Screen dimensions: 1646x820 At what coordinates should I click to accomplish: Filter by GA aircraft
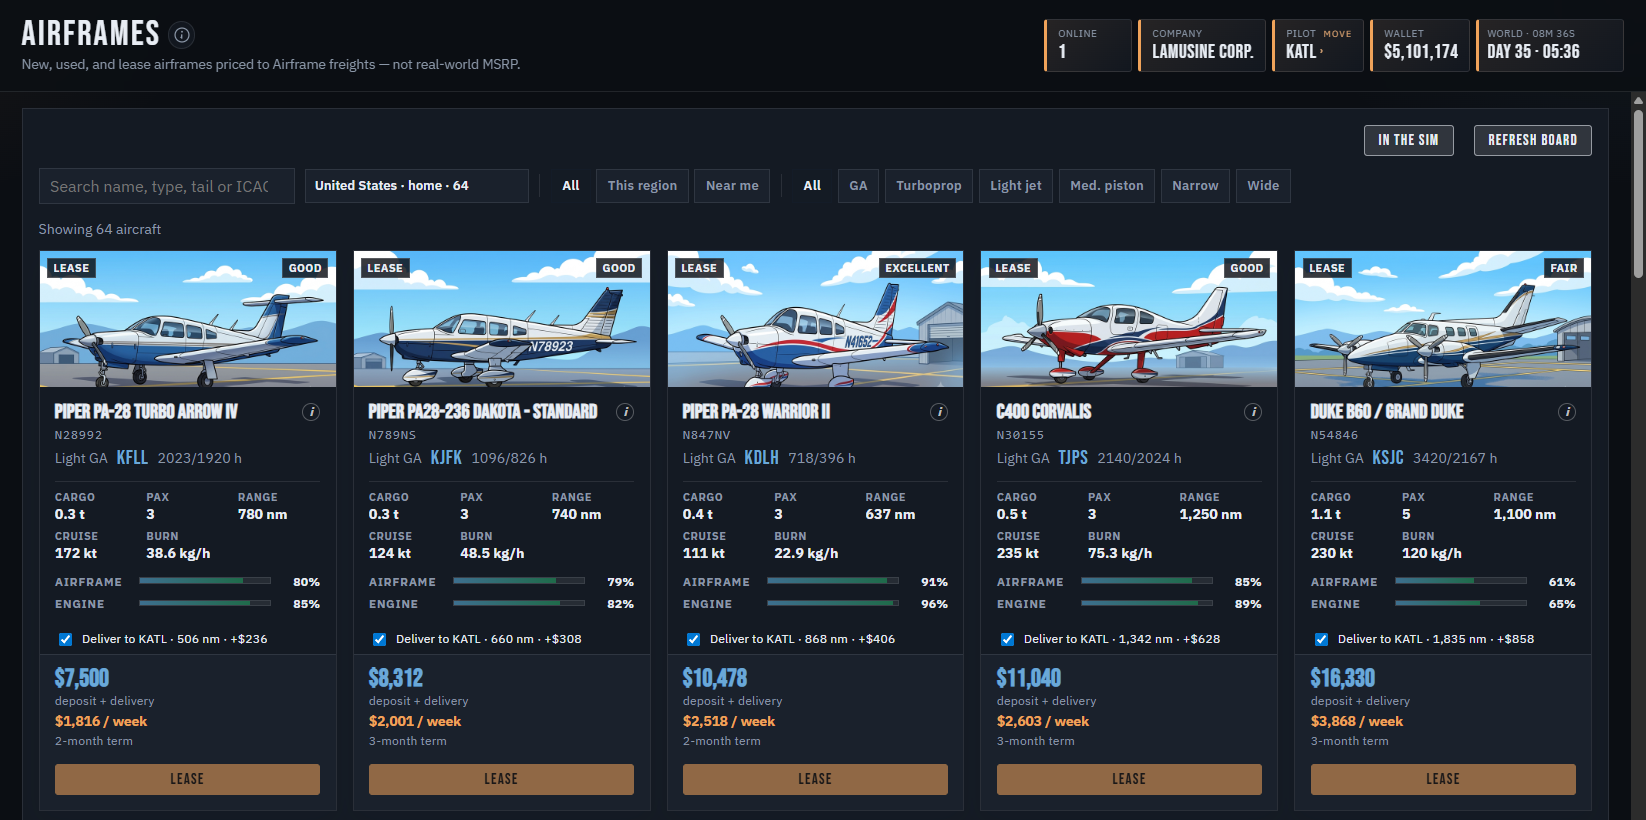[858, 186]
